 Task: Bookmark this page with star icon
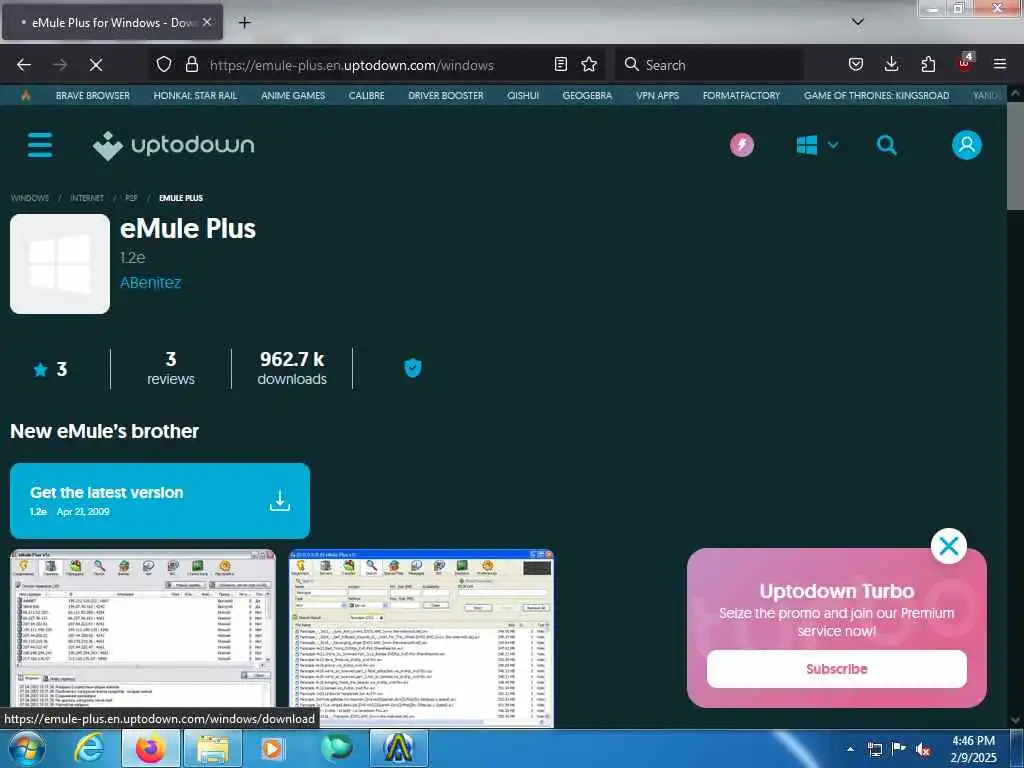[589, 65]
